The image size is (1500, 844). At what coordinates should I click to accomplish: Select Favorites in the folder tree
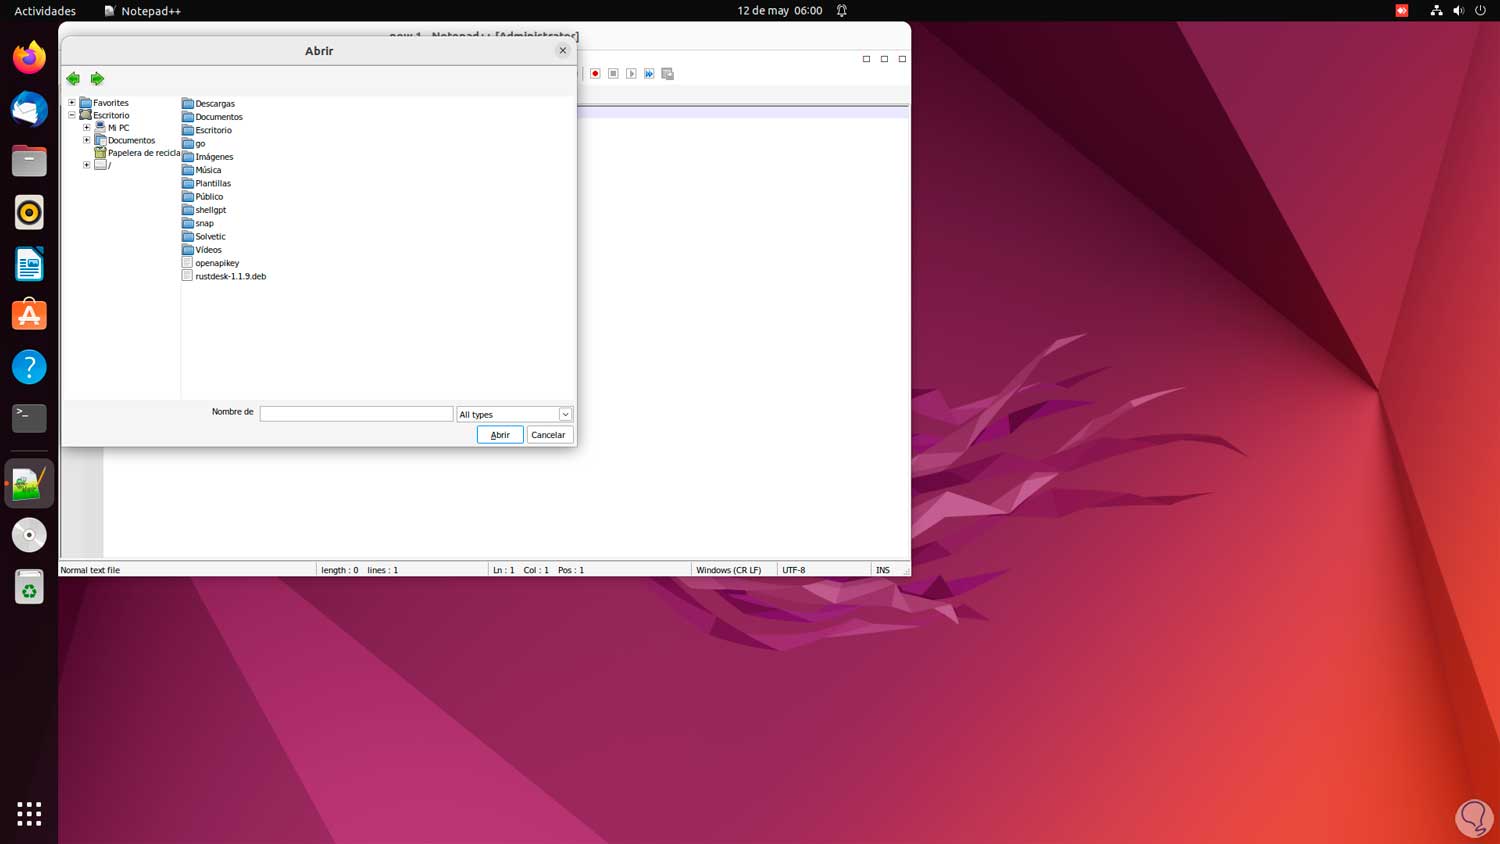(111, 103)
